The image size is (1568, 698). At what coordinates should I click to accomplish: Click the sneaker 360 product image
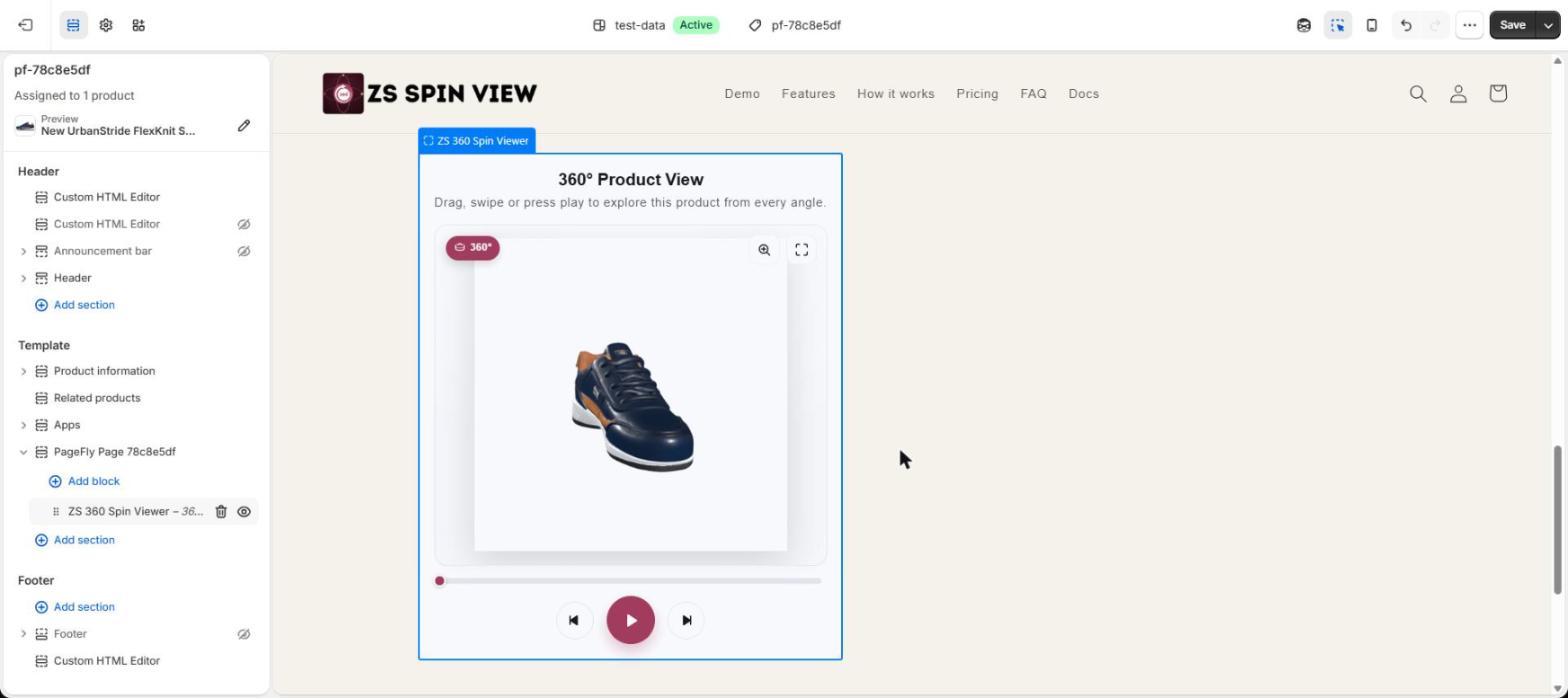click(632, 406)
